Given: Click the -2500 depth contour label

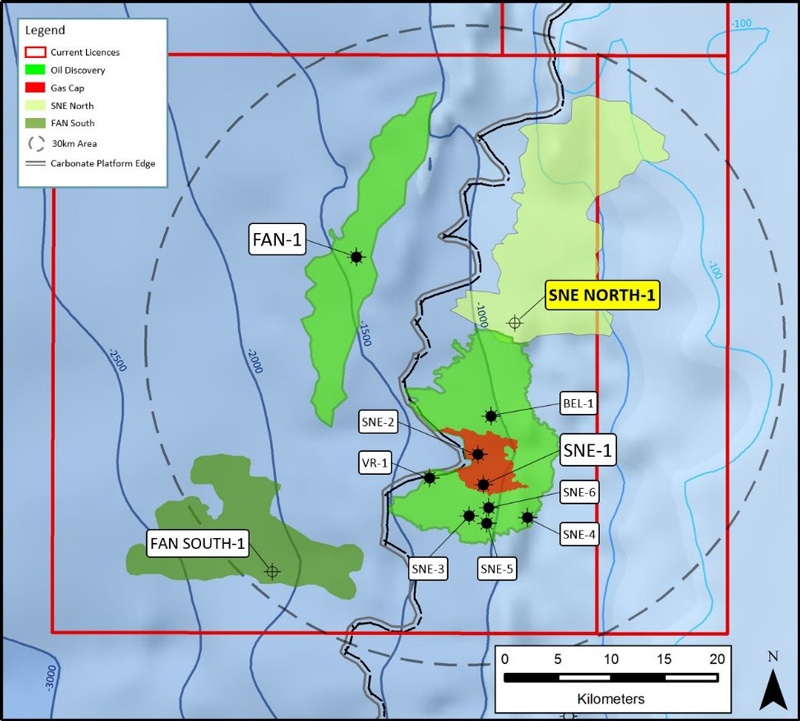Looking at the screenshot, I should [117, 359].
